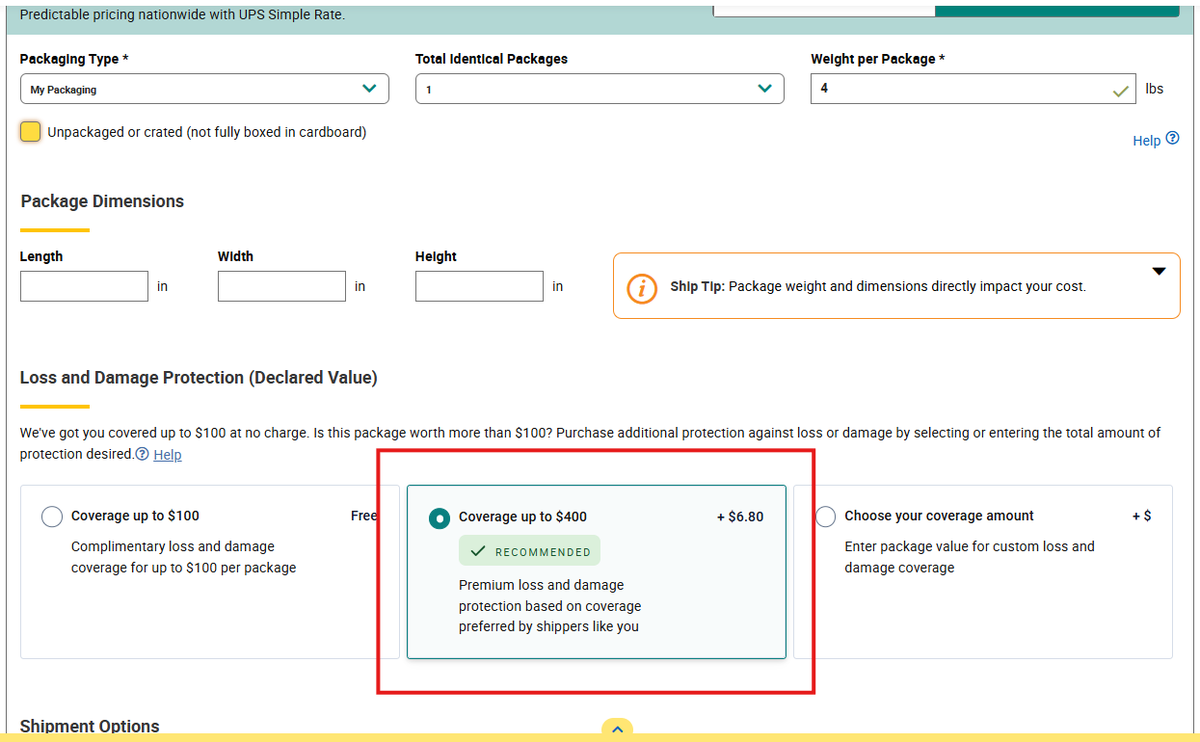Select the Choose your coverage amount radio button
1200x742 pixels.
coord(825,517)
